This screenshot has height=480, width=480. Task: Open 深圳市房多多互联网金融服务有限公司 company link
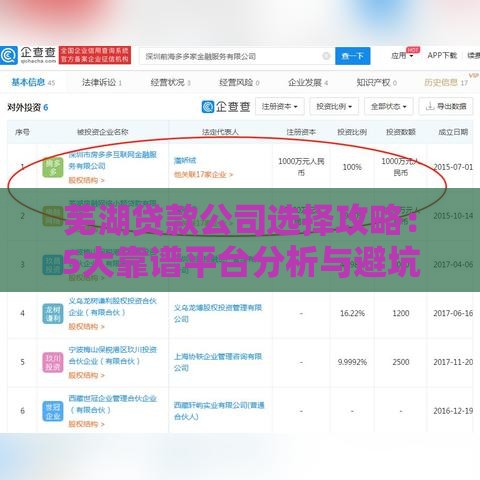[112, 160]
